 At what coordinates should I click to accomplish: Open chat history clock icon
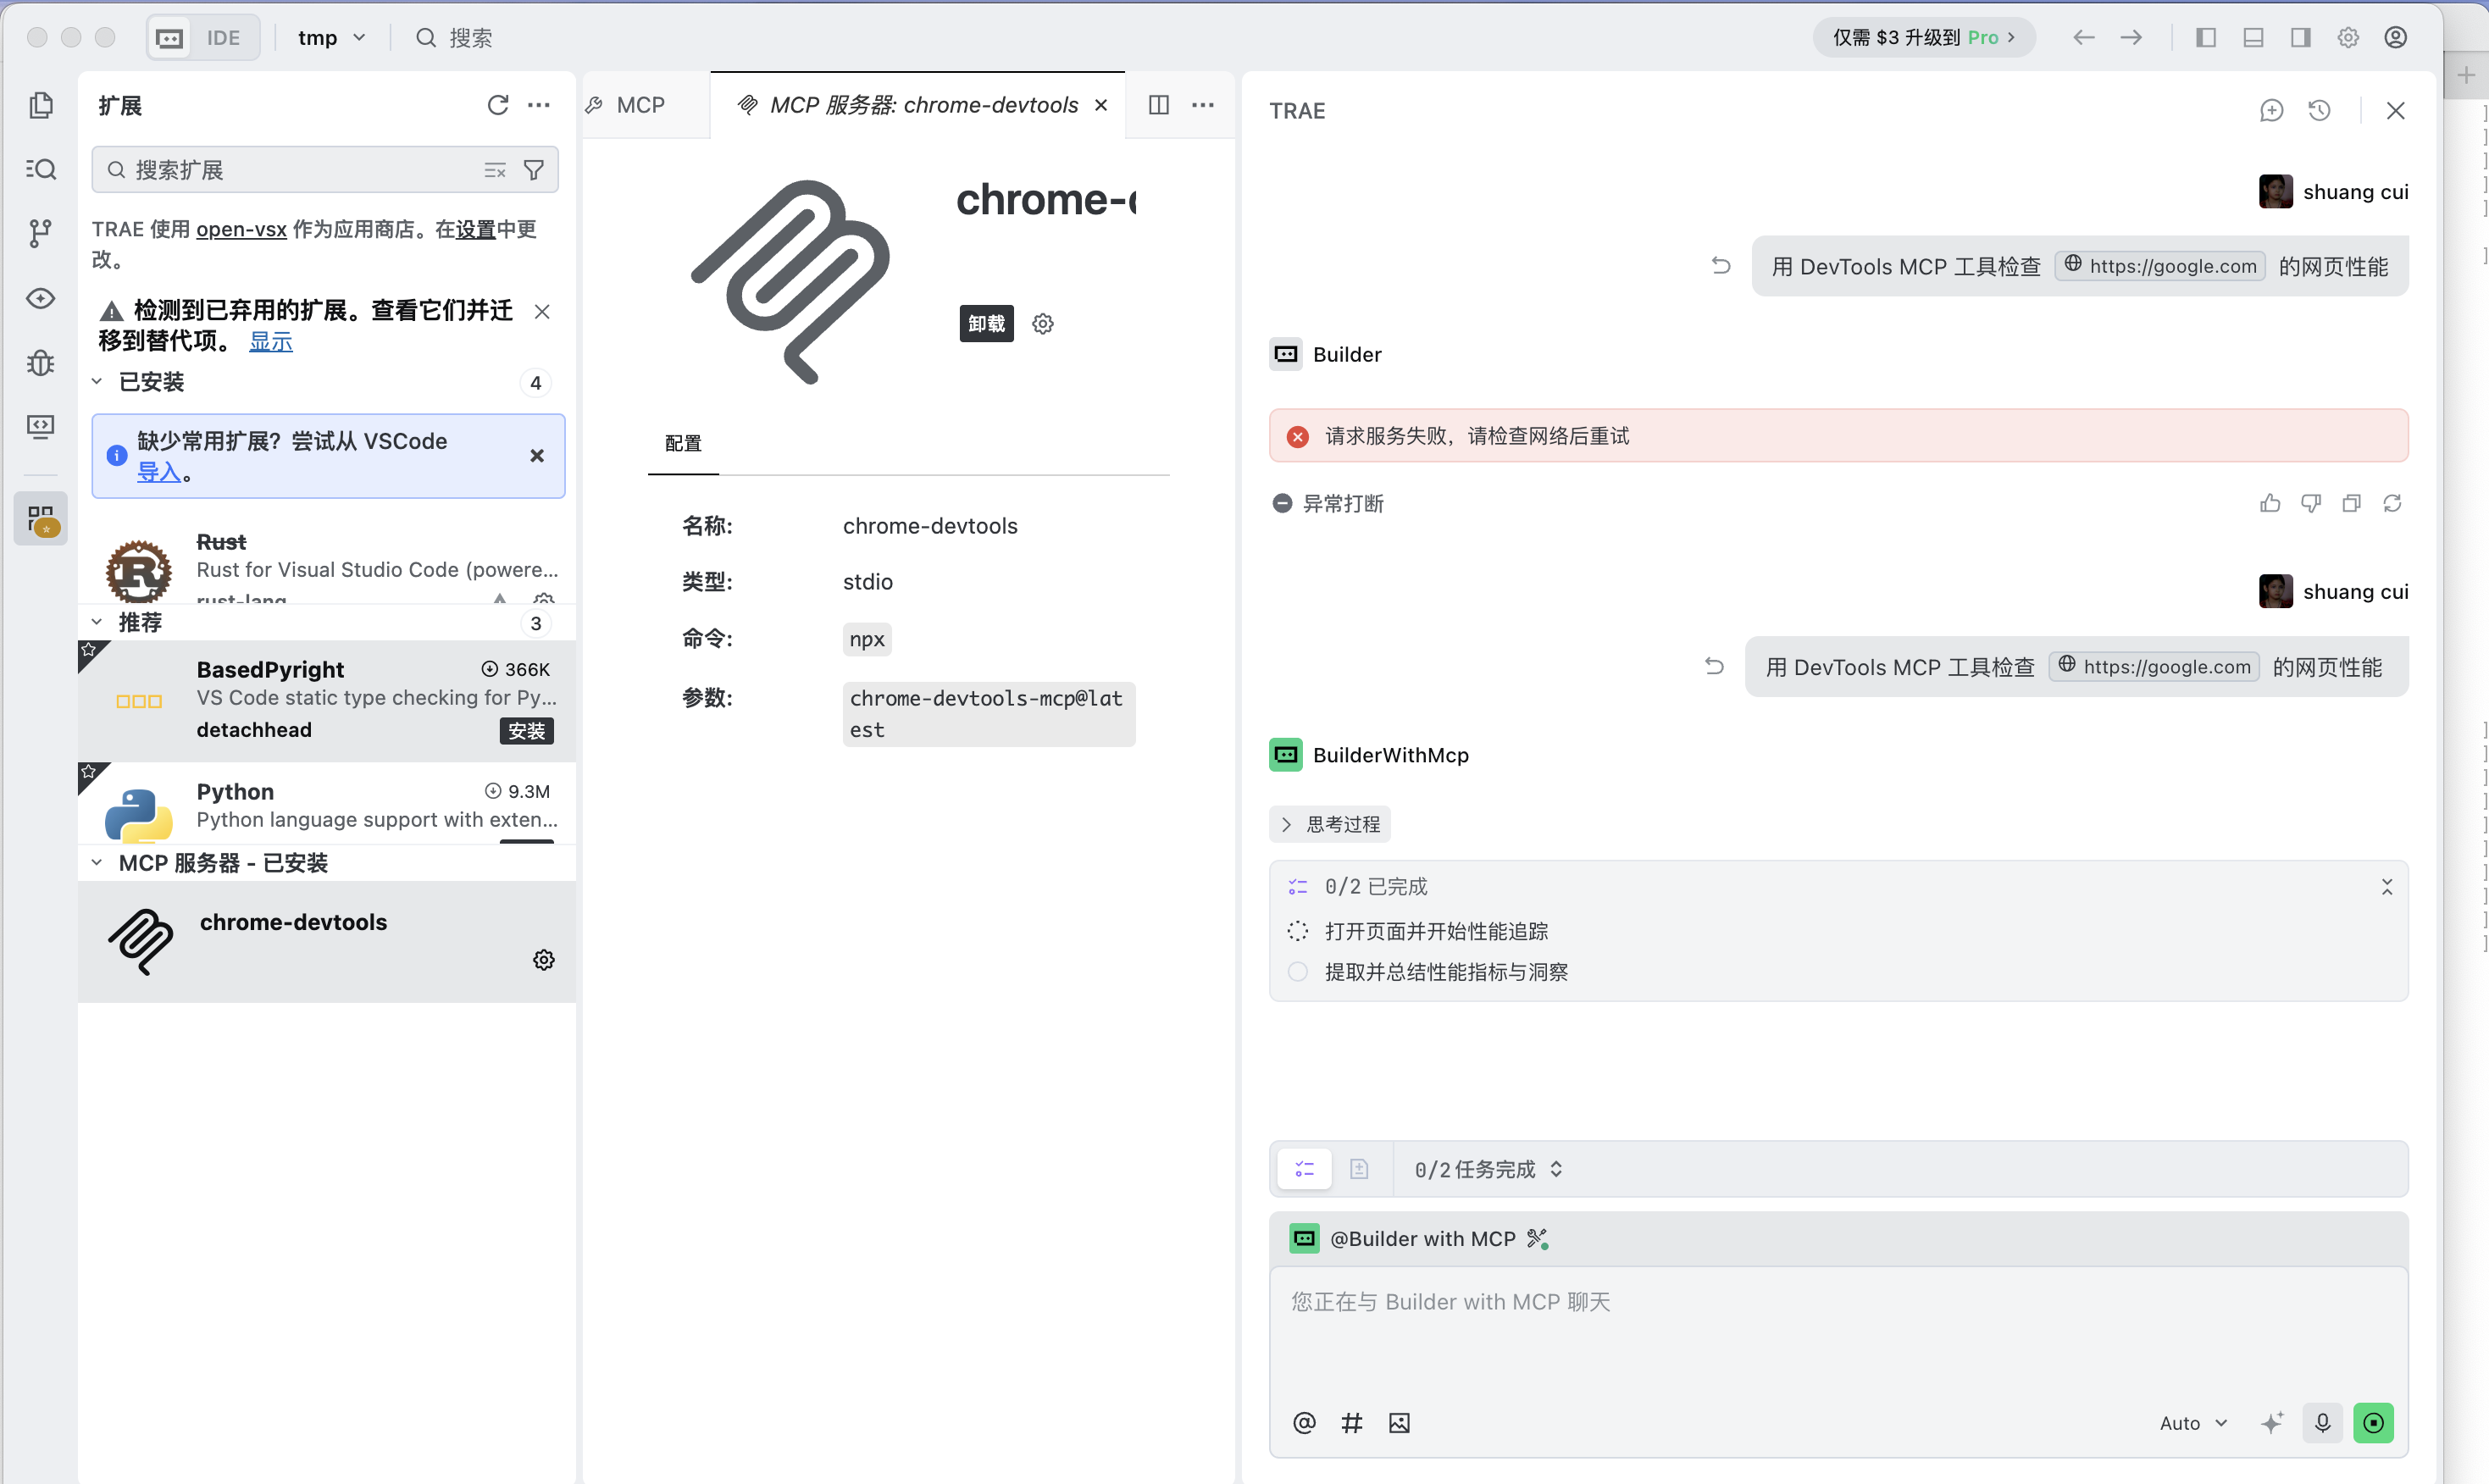(2319, 110)
